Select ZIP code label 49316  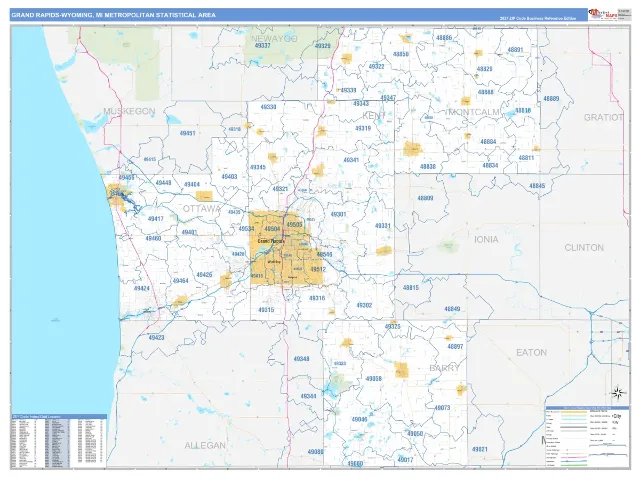(317, 298)
